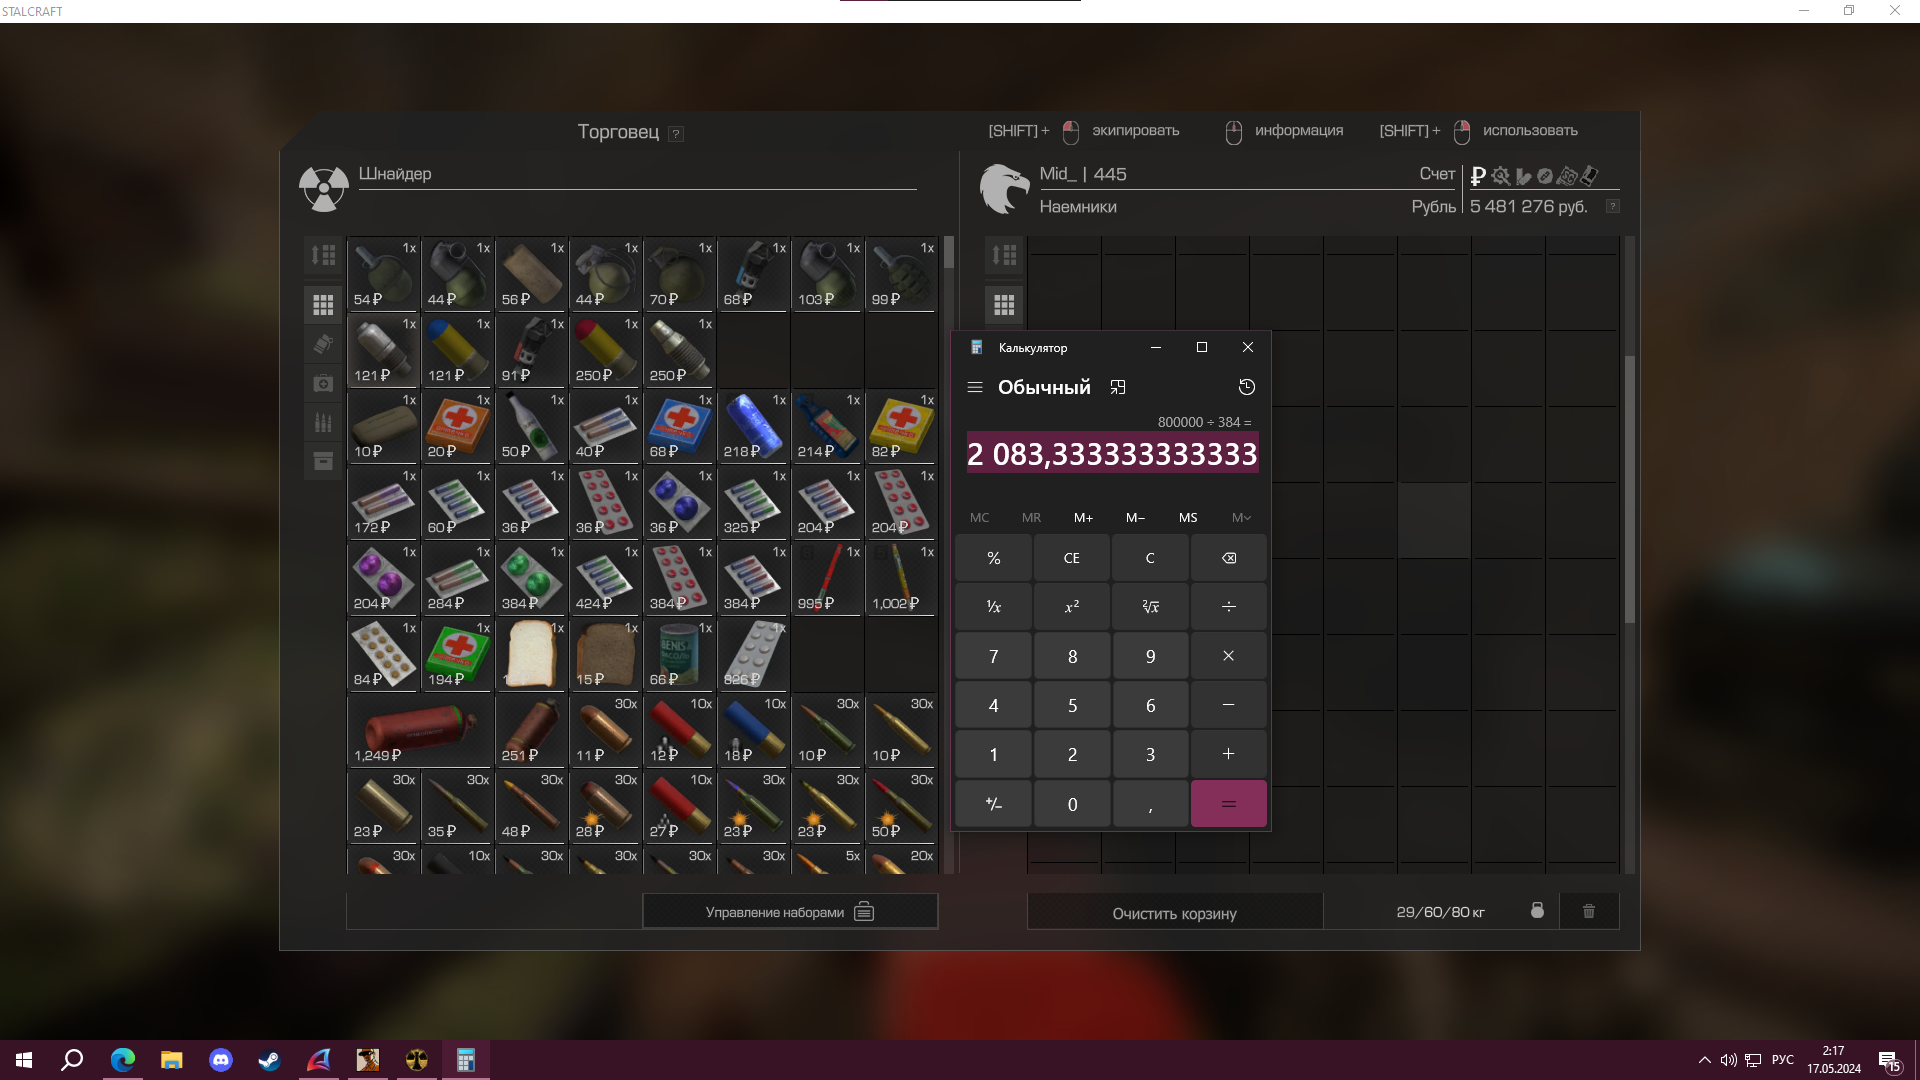Click the trader item list scrollbar
The image size is (1920, 1080).
click(949, 252)
